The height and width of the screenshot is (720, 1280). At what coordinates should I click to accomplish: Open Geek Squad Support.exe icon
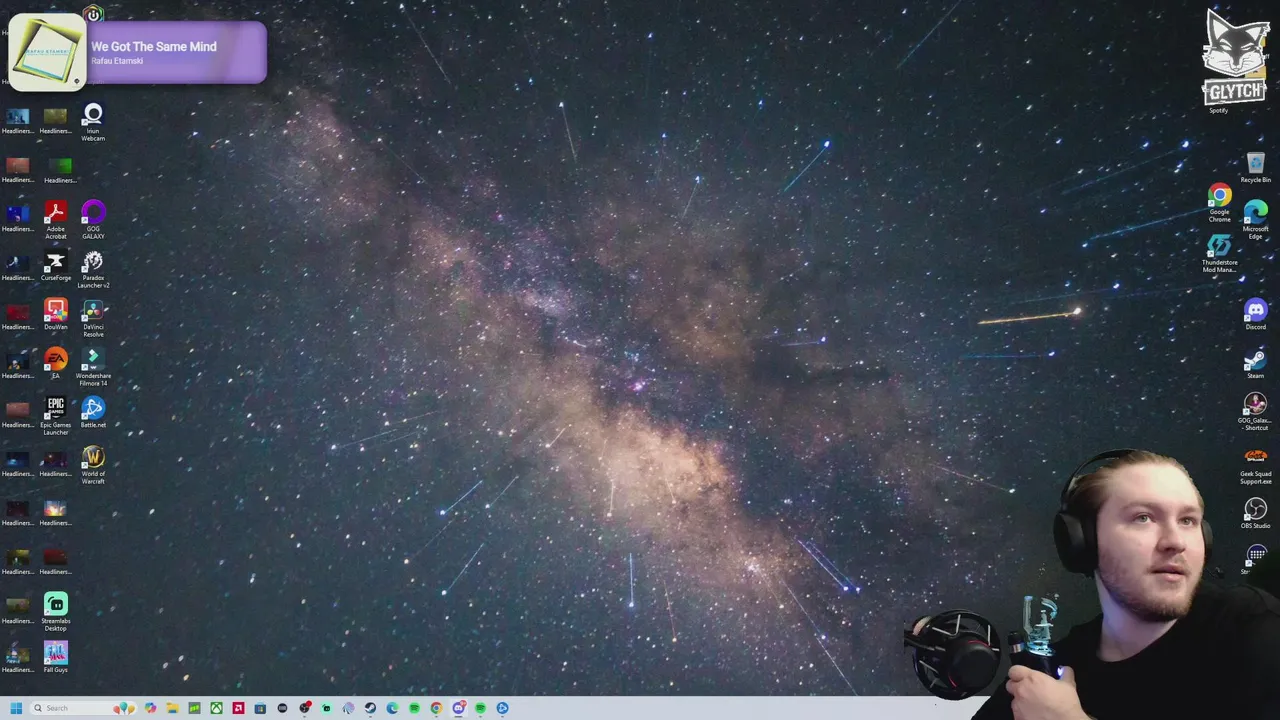click(x=1255, y=466)
